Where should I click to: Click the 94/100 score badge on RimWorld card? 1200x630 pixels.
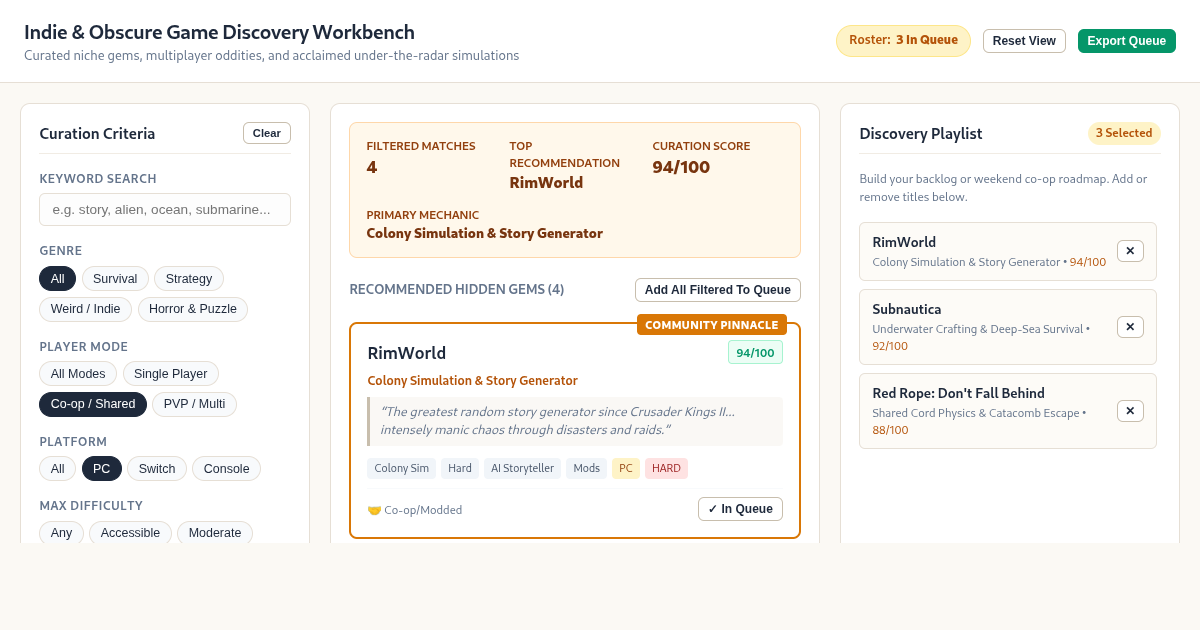coord(755,352)
